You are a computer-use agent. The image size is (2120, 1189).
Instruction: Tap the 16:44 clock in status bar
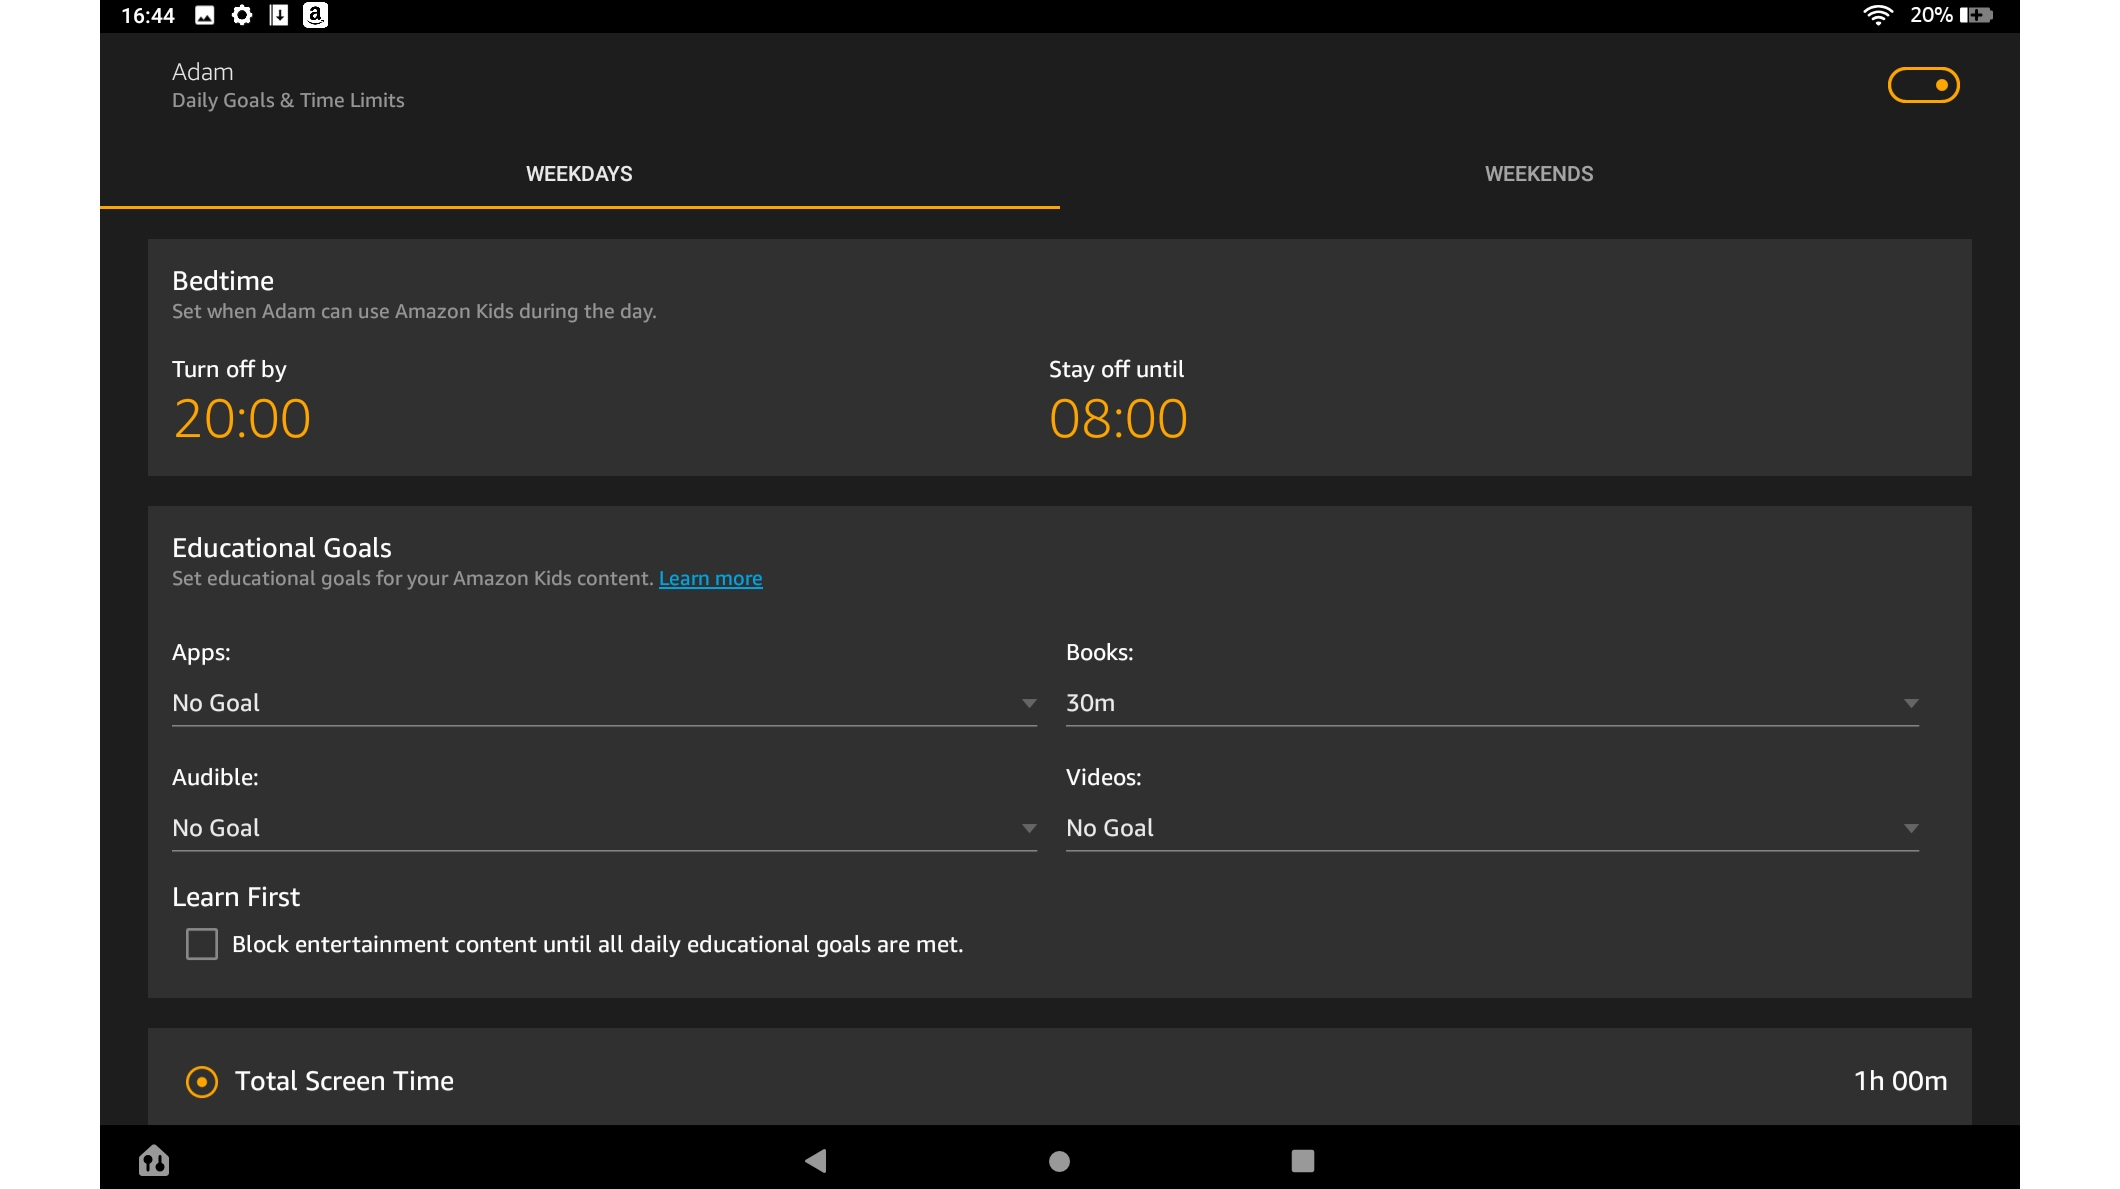click(148, 15)
